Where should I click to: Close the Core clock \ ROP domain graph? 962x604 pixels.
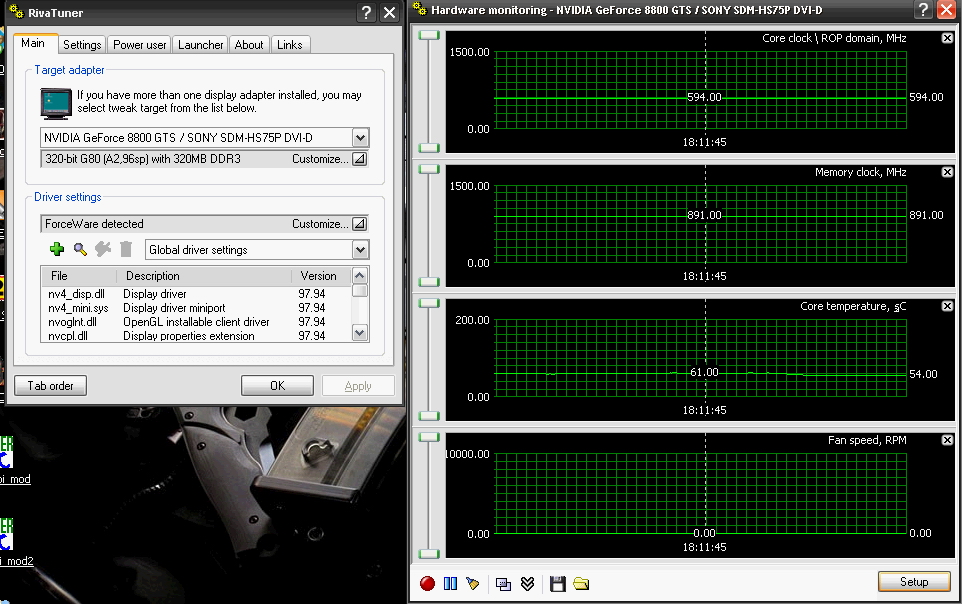(947, 38)
